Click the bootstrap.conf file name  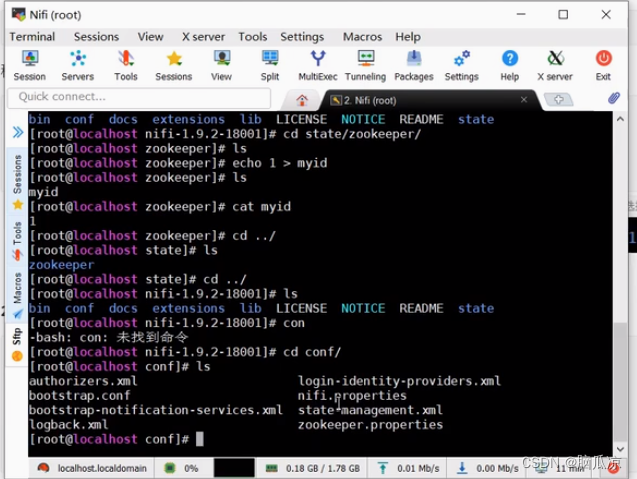[80, 396]
